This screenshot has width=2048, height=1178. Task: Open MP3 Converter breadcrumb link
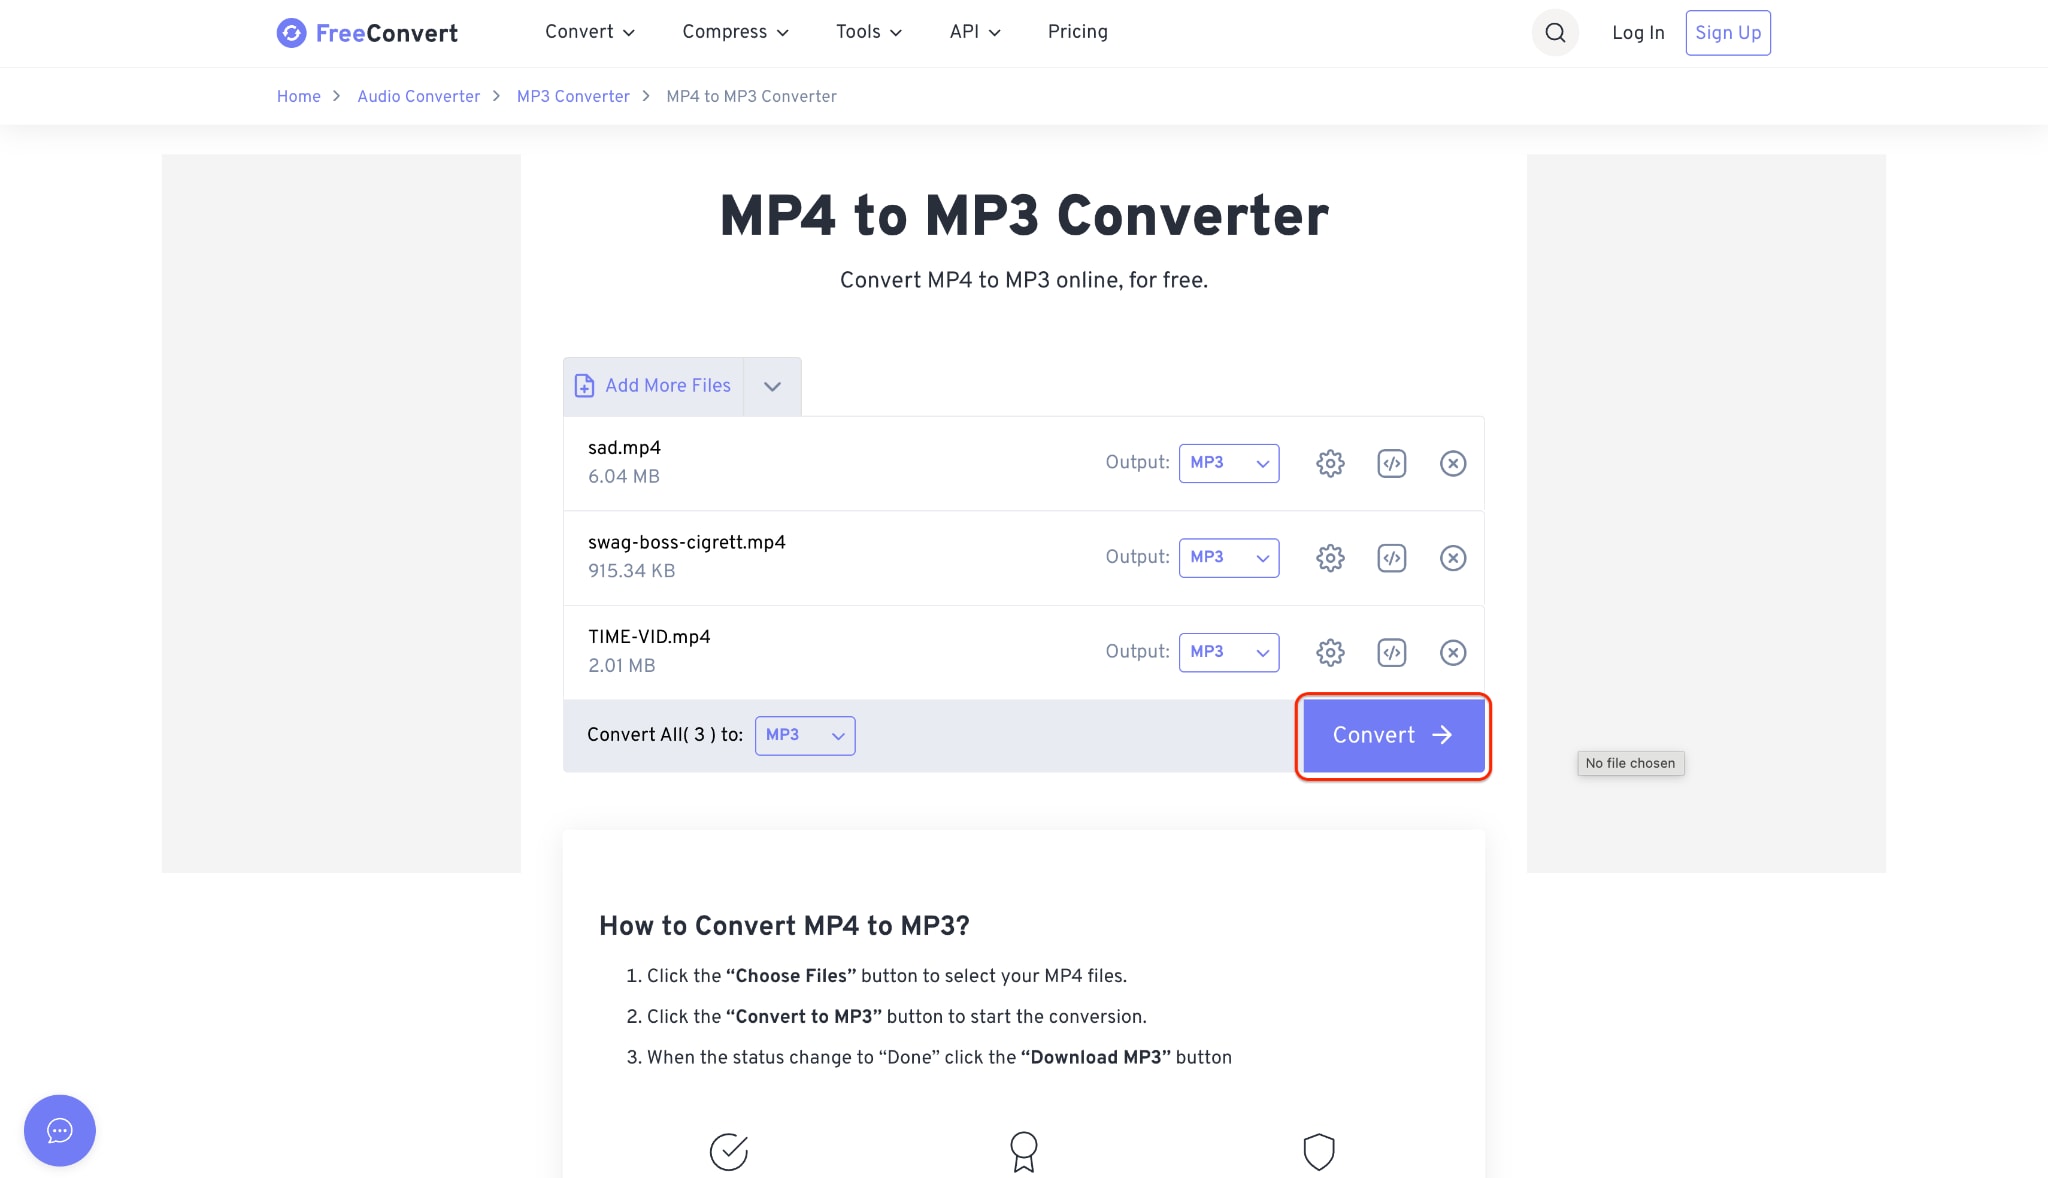tap(573, 96)
